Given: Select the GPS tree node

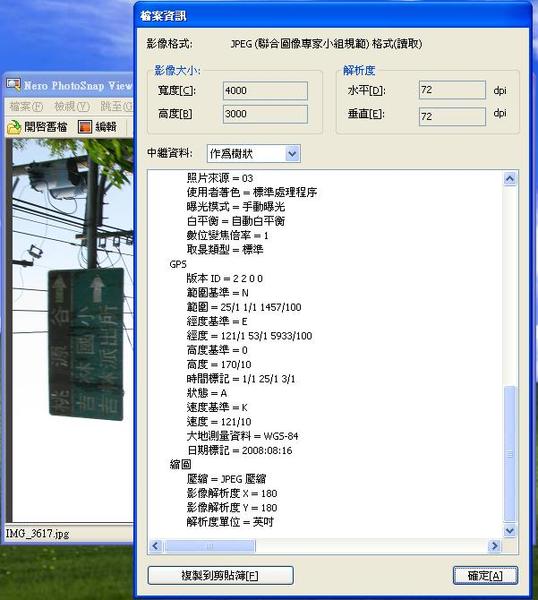Looking at the screenshot, I should click(x=178, y=264).
